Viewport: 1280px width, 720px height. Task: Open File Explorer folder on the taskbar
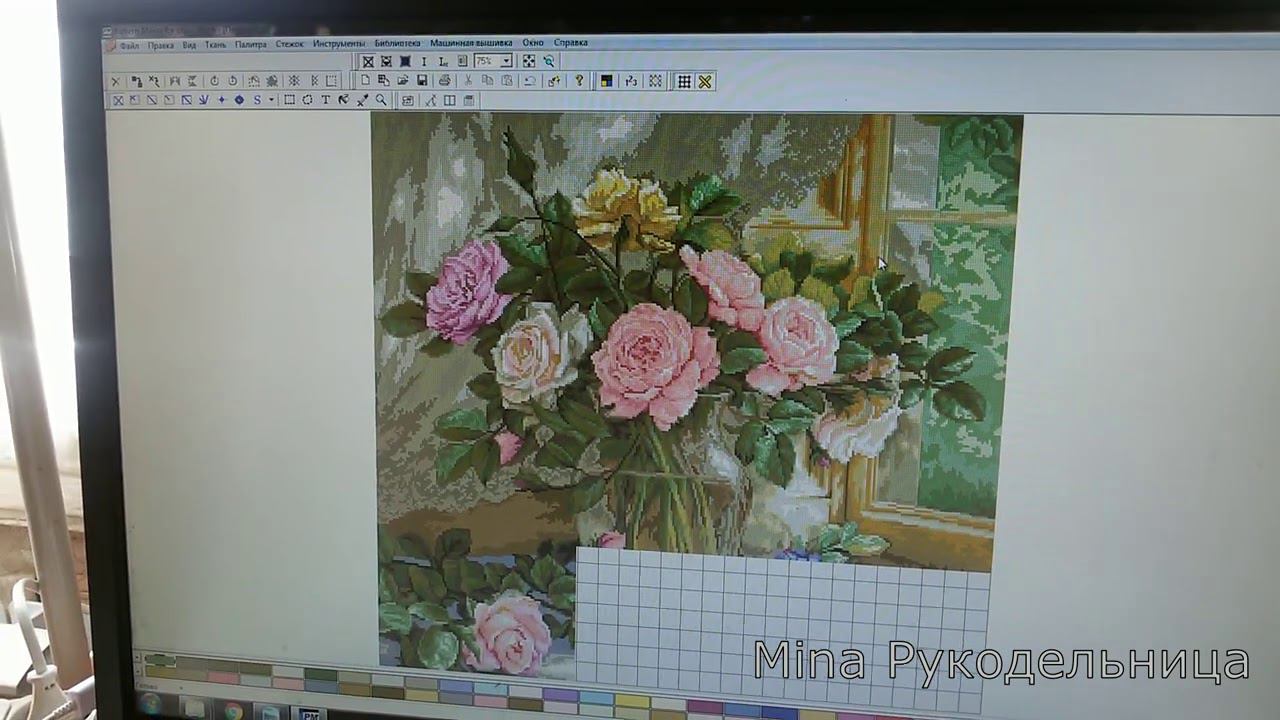click(x=193, y=709)
